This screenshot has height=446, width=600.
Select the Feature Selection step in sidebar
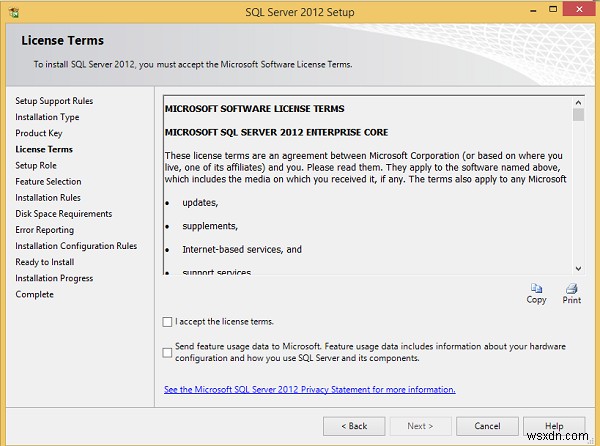pyautogui.click(x=48, y=182)
